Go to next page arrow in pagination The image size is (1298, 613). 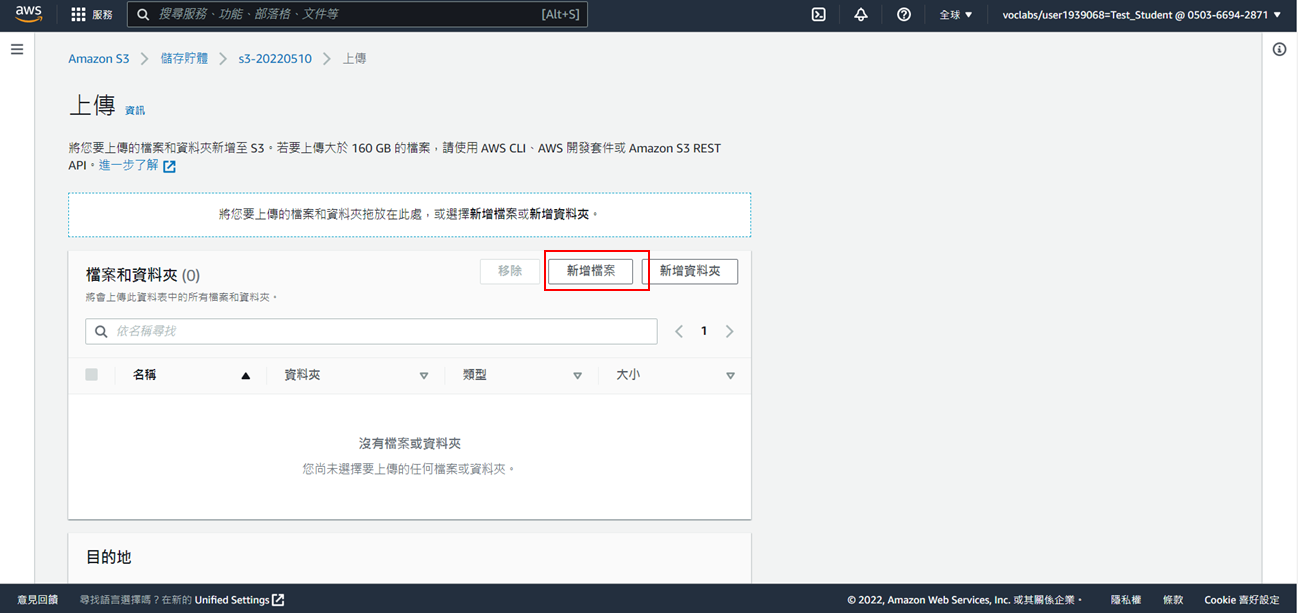pyautogui.click(x=729, y=331)
